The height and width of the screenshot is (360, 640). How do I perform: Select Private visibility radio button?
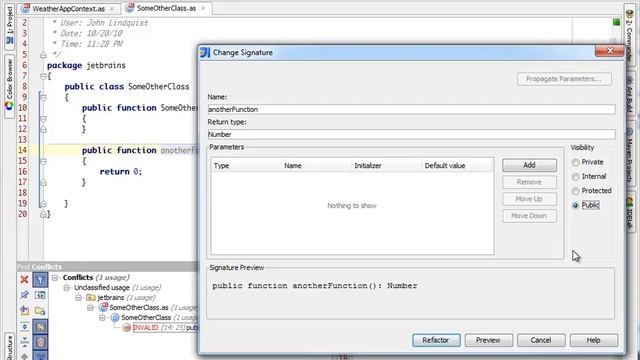click(576, 162)
